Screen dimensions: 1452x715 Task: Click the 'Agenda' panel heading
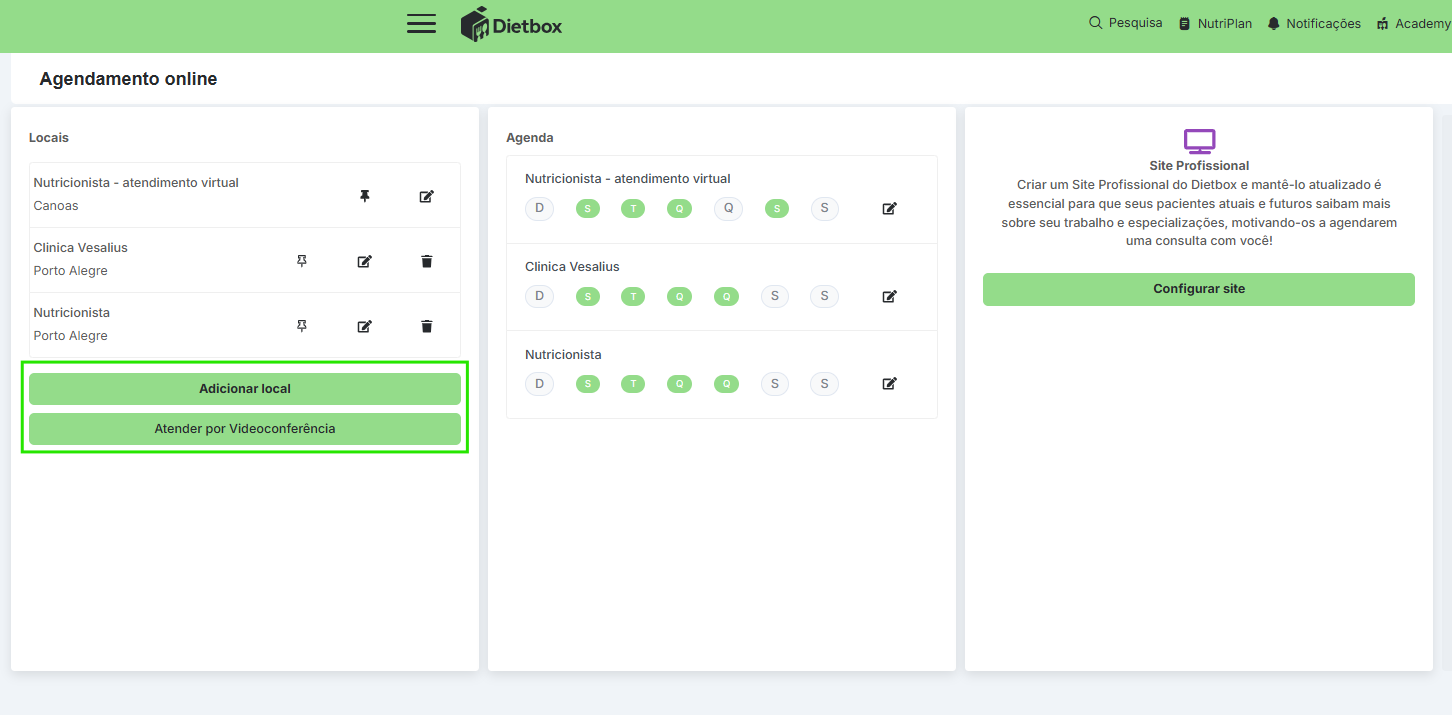tap(530, 138)
